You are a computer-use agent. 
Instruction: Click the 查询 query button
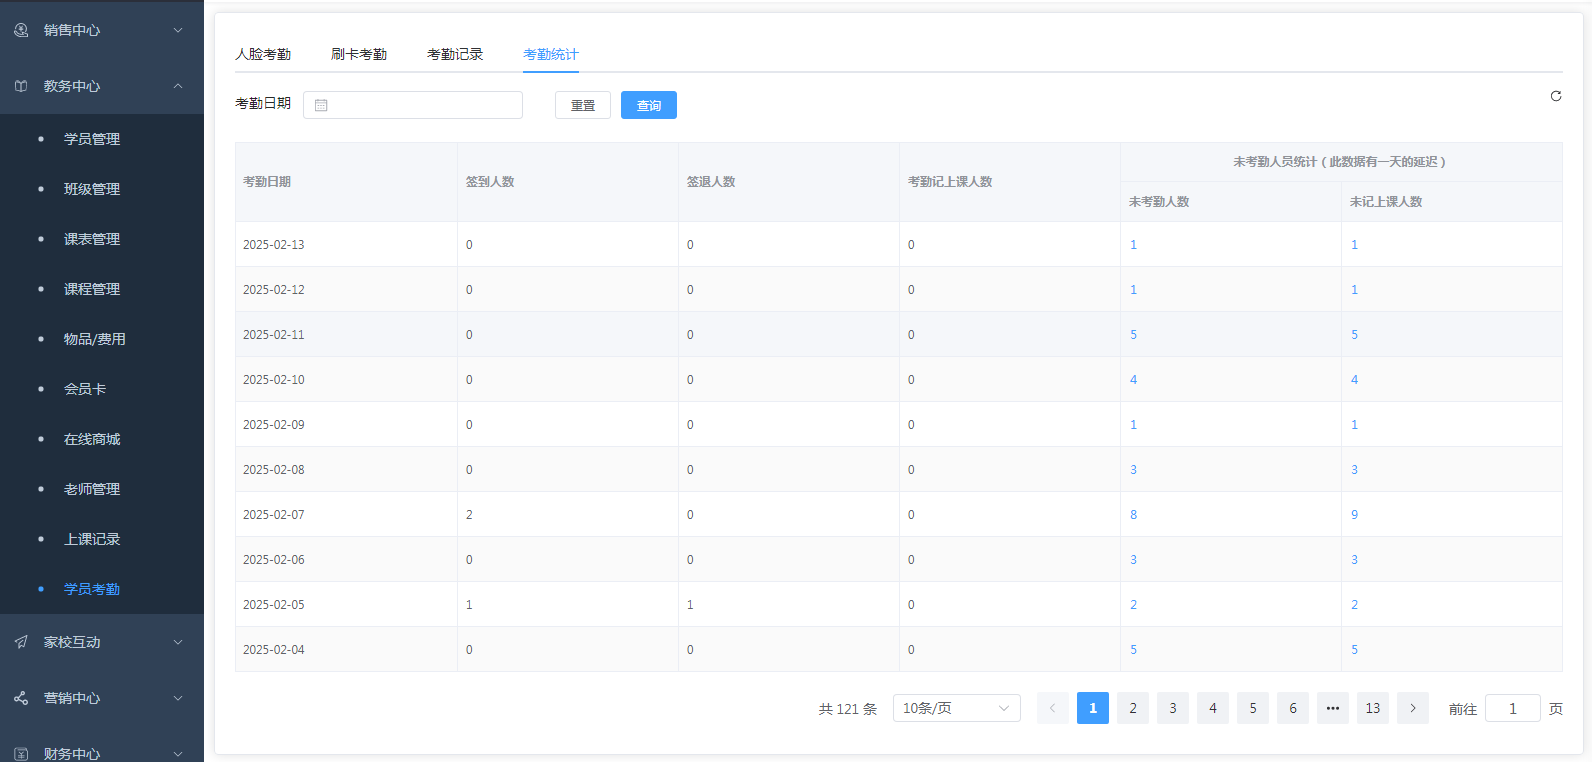[x=649, y=105]
